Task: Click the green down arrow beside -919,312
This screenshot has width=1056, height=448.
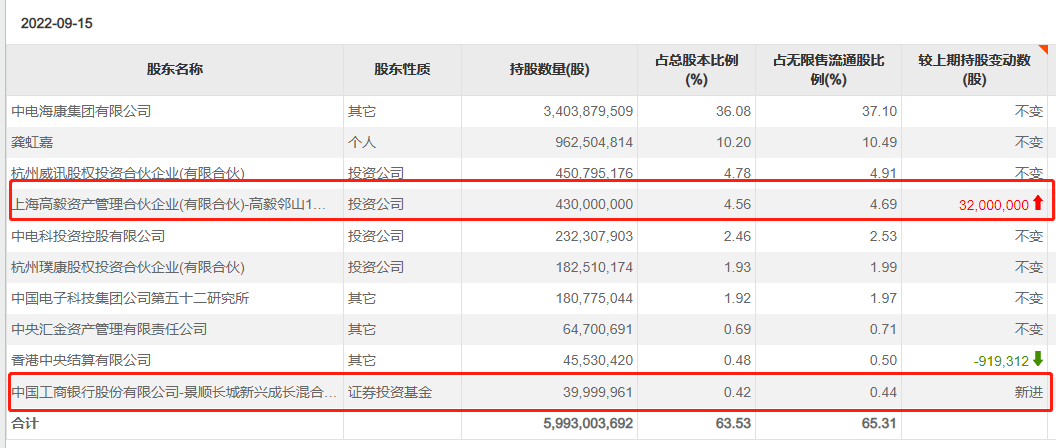Action: click(1038, 359)
